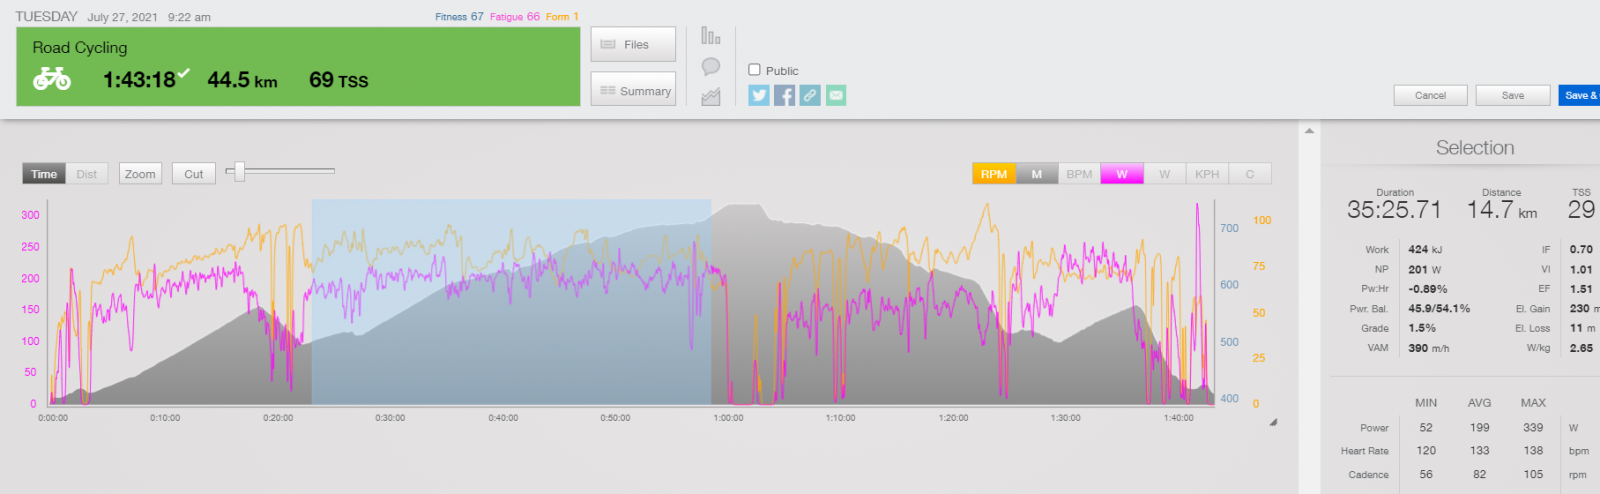
Task: Tick the Public checkbox
Action: pyautogui.click(x=755, y=70)
